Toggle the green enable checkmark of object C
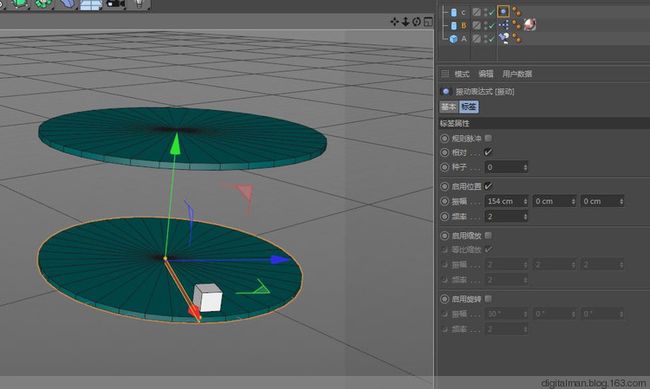This screenshot has width=650, height=389. coord(491,13)
